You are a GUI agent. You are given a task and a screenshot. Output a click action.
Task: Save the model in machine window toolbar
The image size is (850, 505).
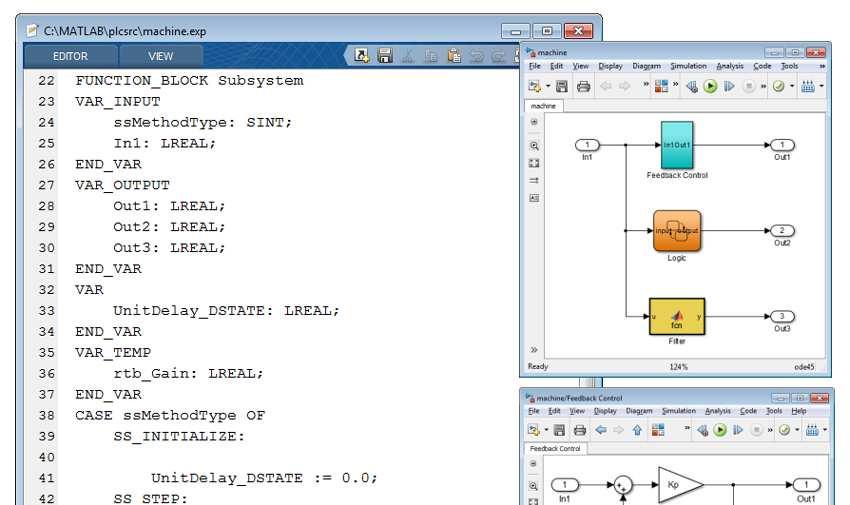coord(562,86)
